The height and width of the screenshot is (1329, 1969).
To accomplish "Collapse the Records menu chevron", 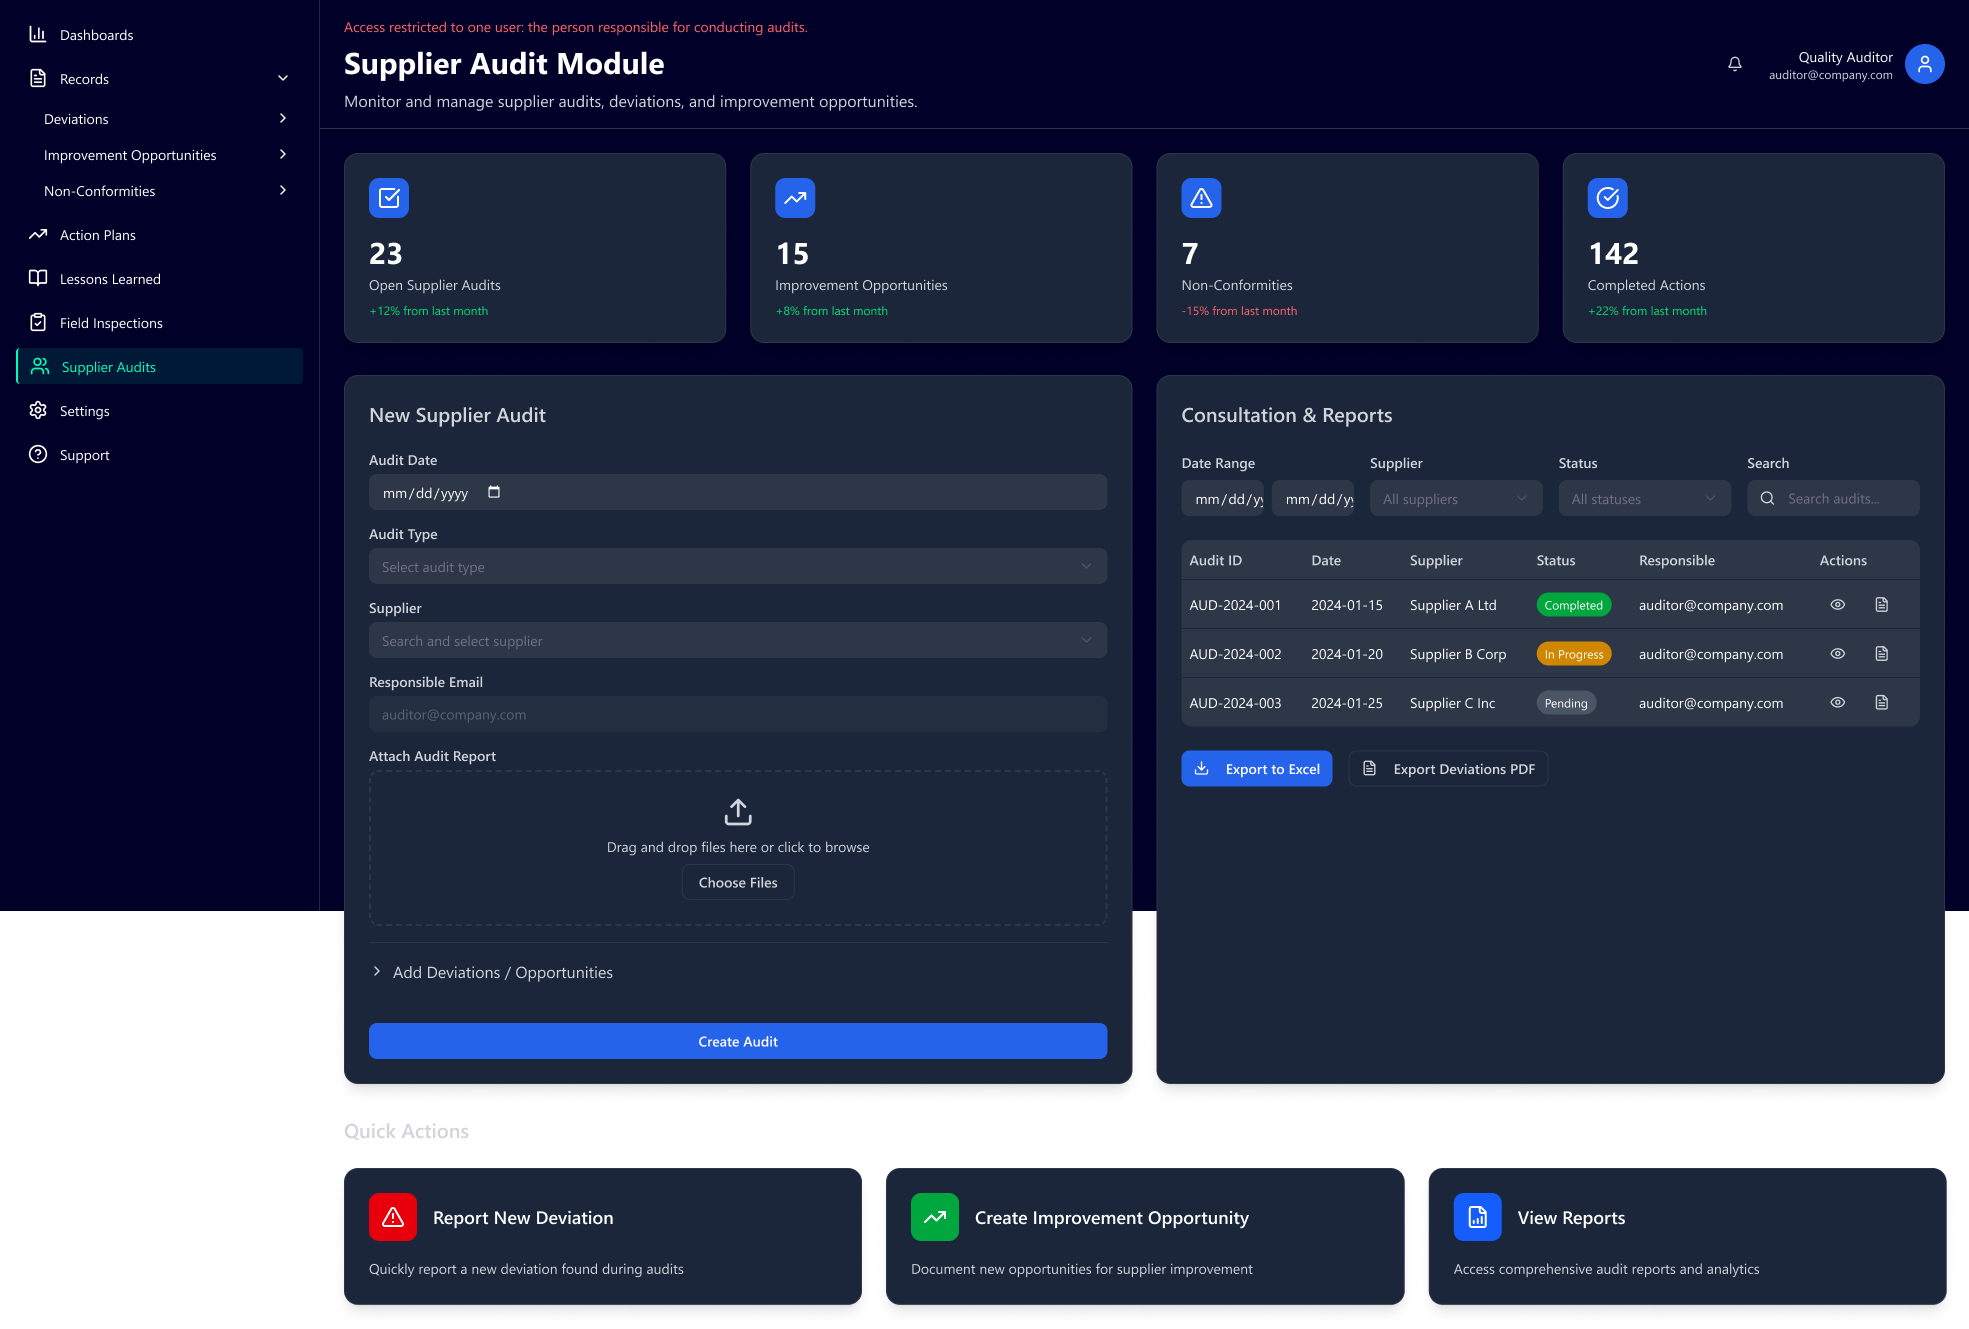I will coord(283,78).
